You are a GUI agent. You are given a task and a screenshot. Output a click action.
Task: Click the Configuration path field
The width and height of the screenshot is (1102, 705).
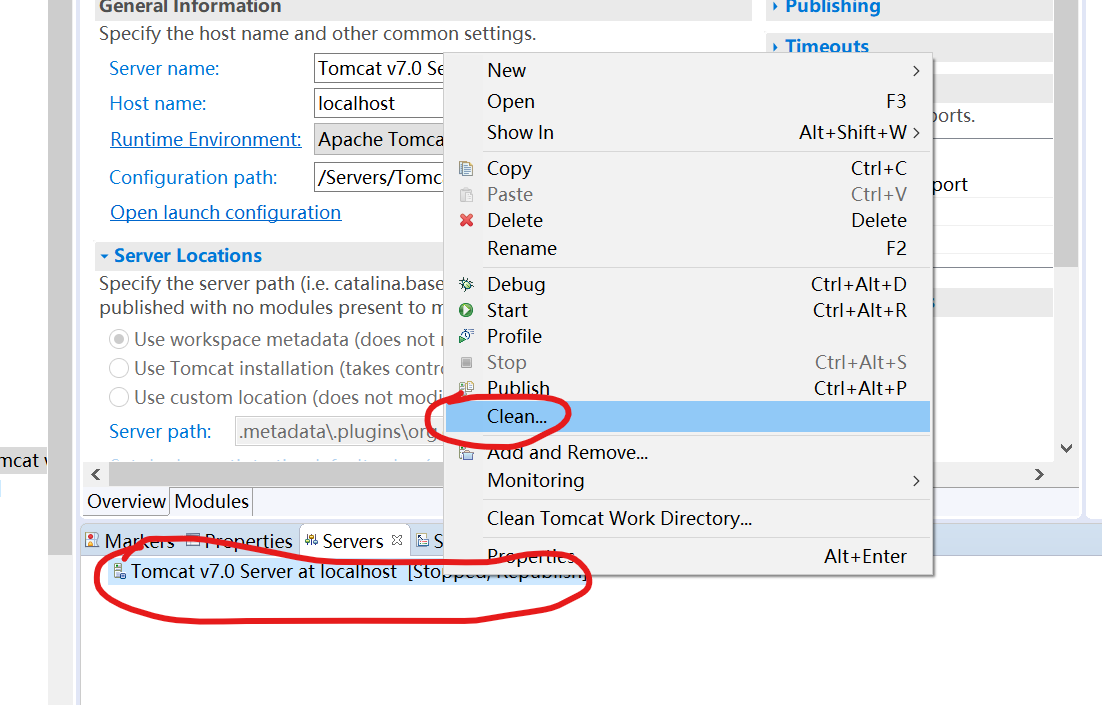coord(379,177)
